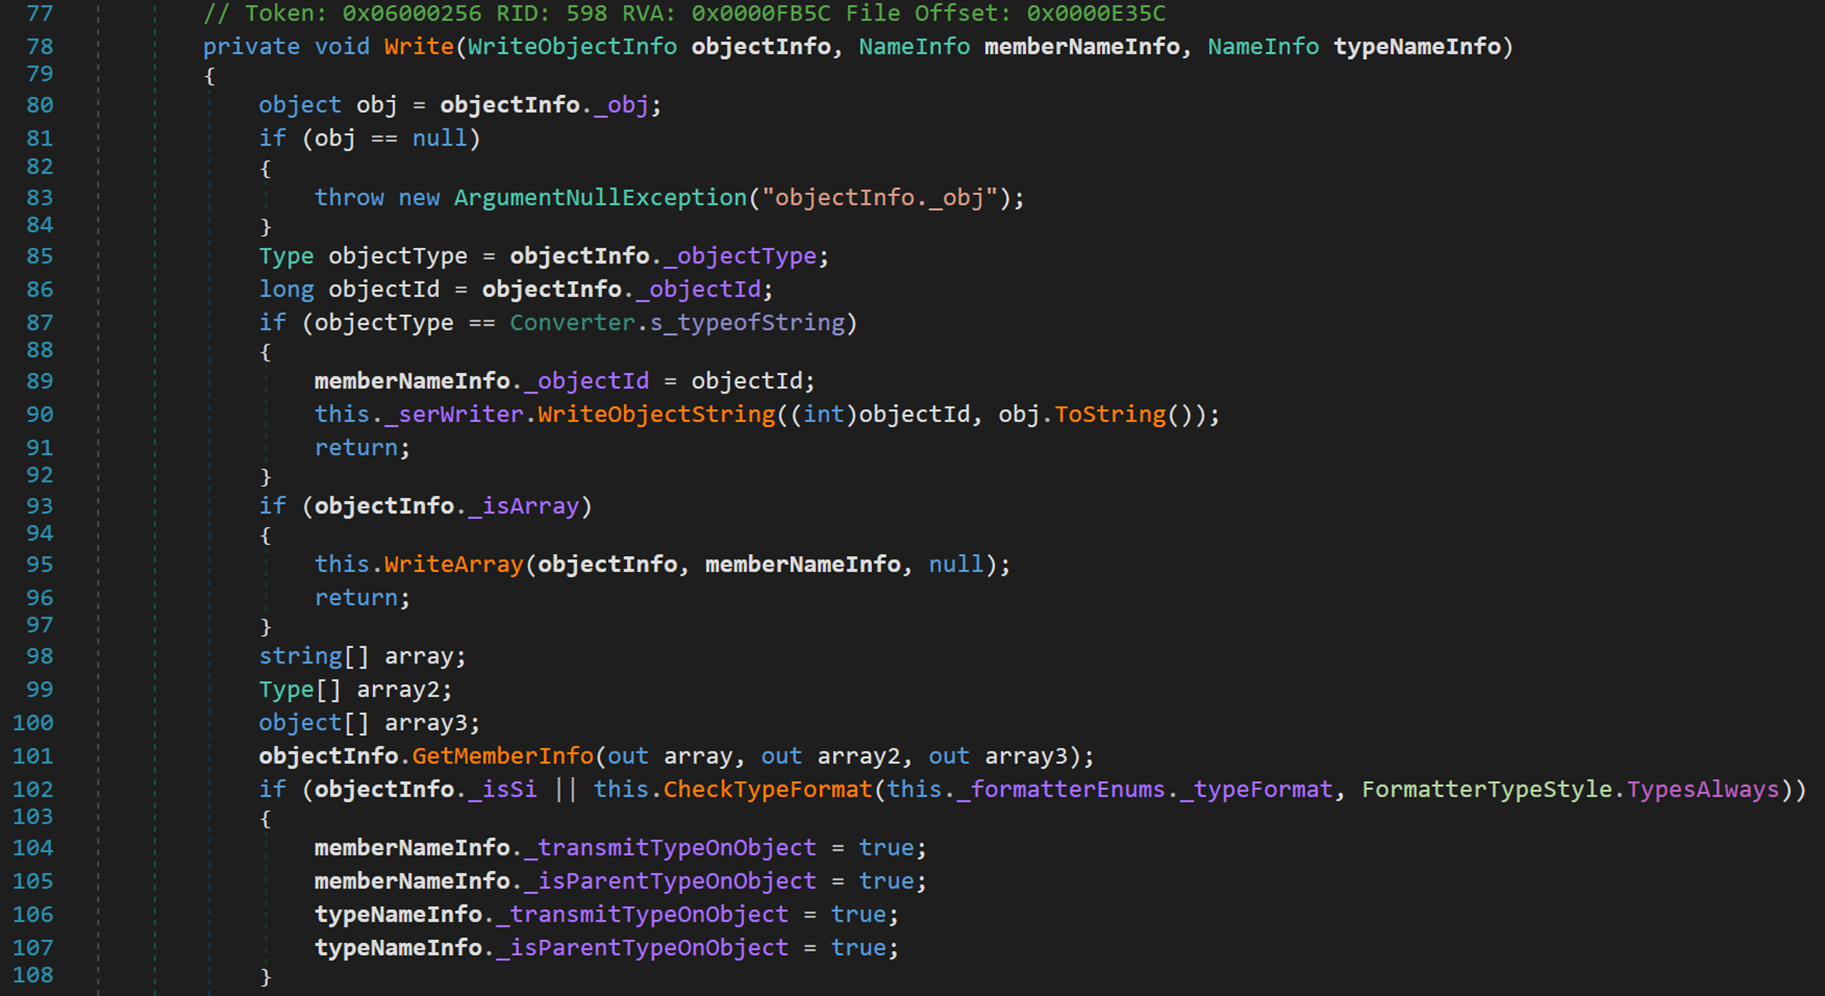Image resolution: width=1825 pixels, height=996 pixels.
Task: Click memberNameInfo._isParentTypeOnObject on line 105
Action: click(x=565, y=882)
